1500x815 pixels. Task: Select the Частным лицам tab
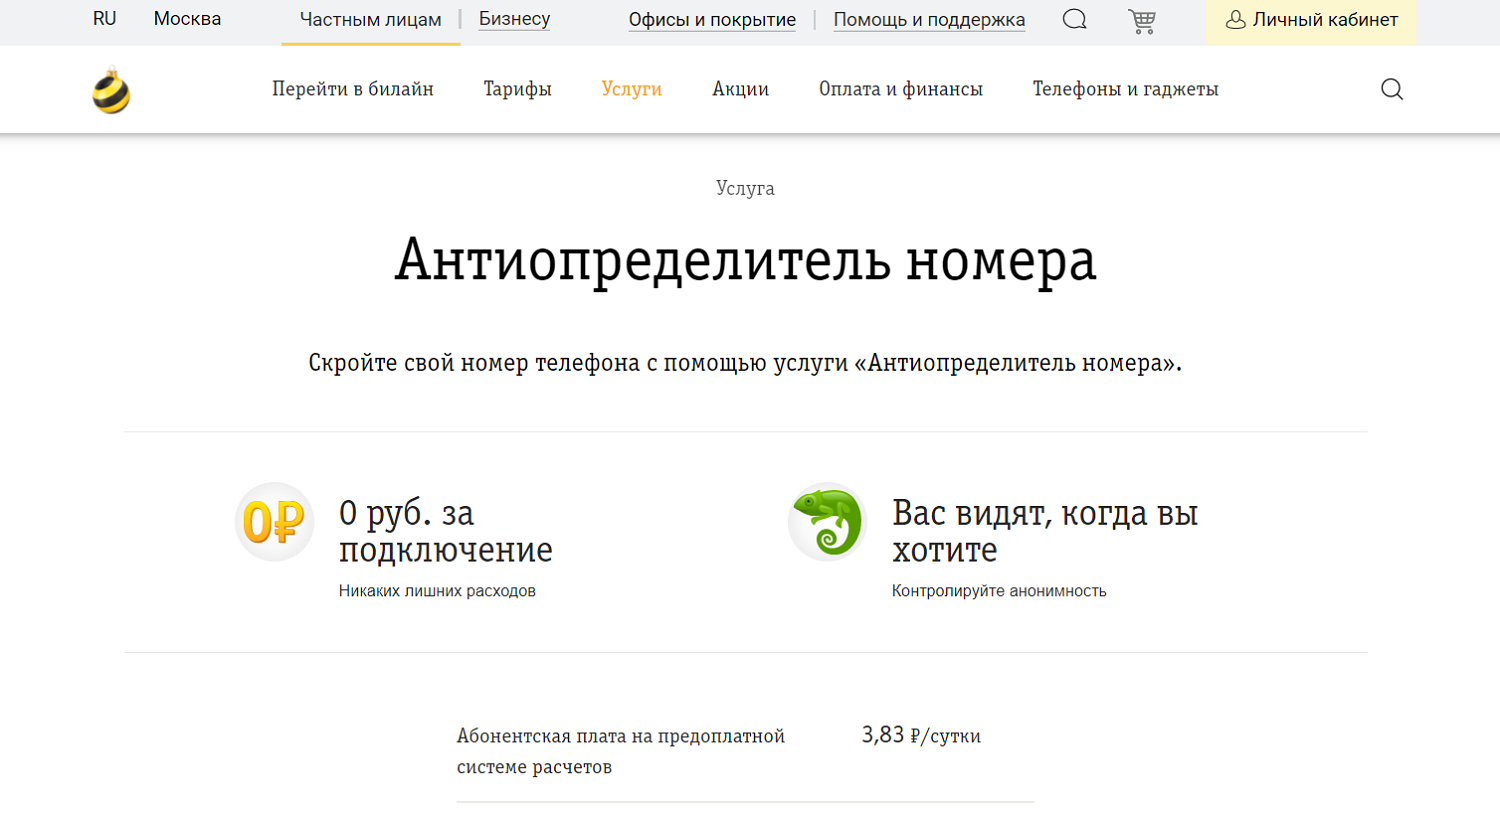tap(371, 20)
